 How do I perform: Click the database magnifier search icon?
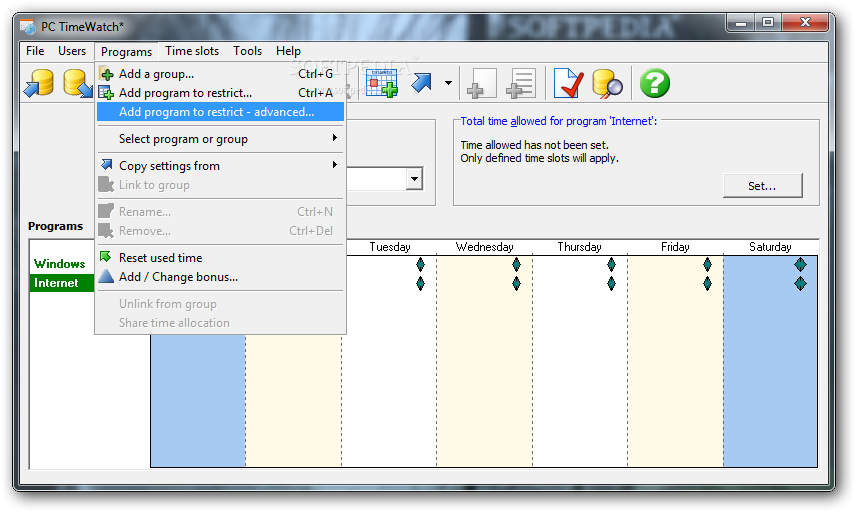(607, 84)
